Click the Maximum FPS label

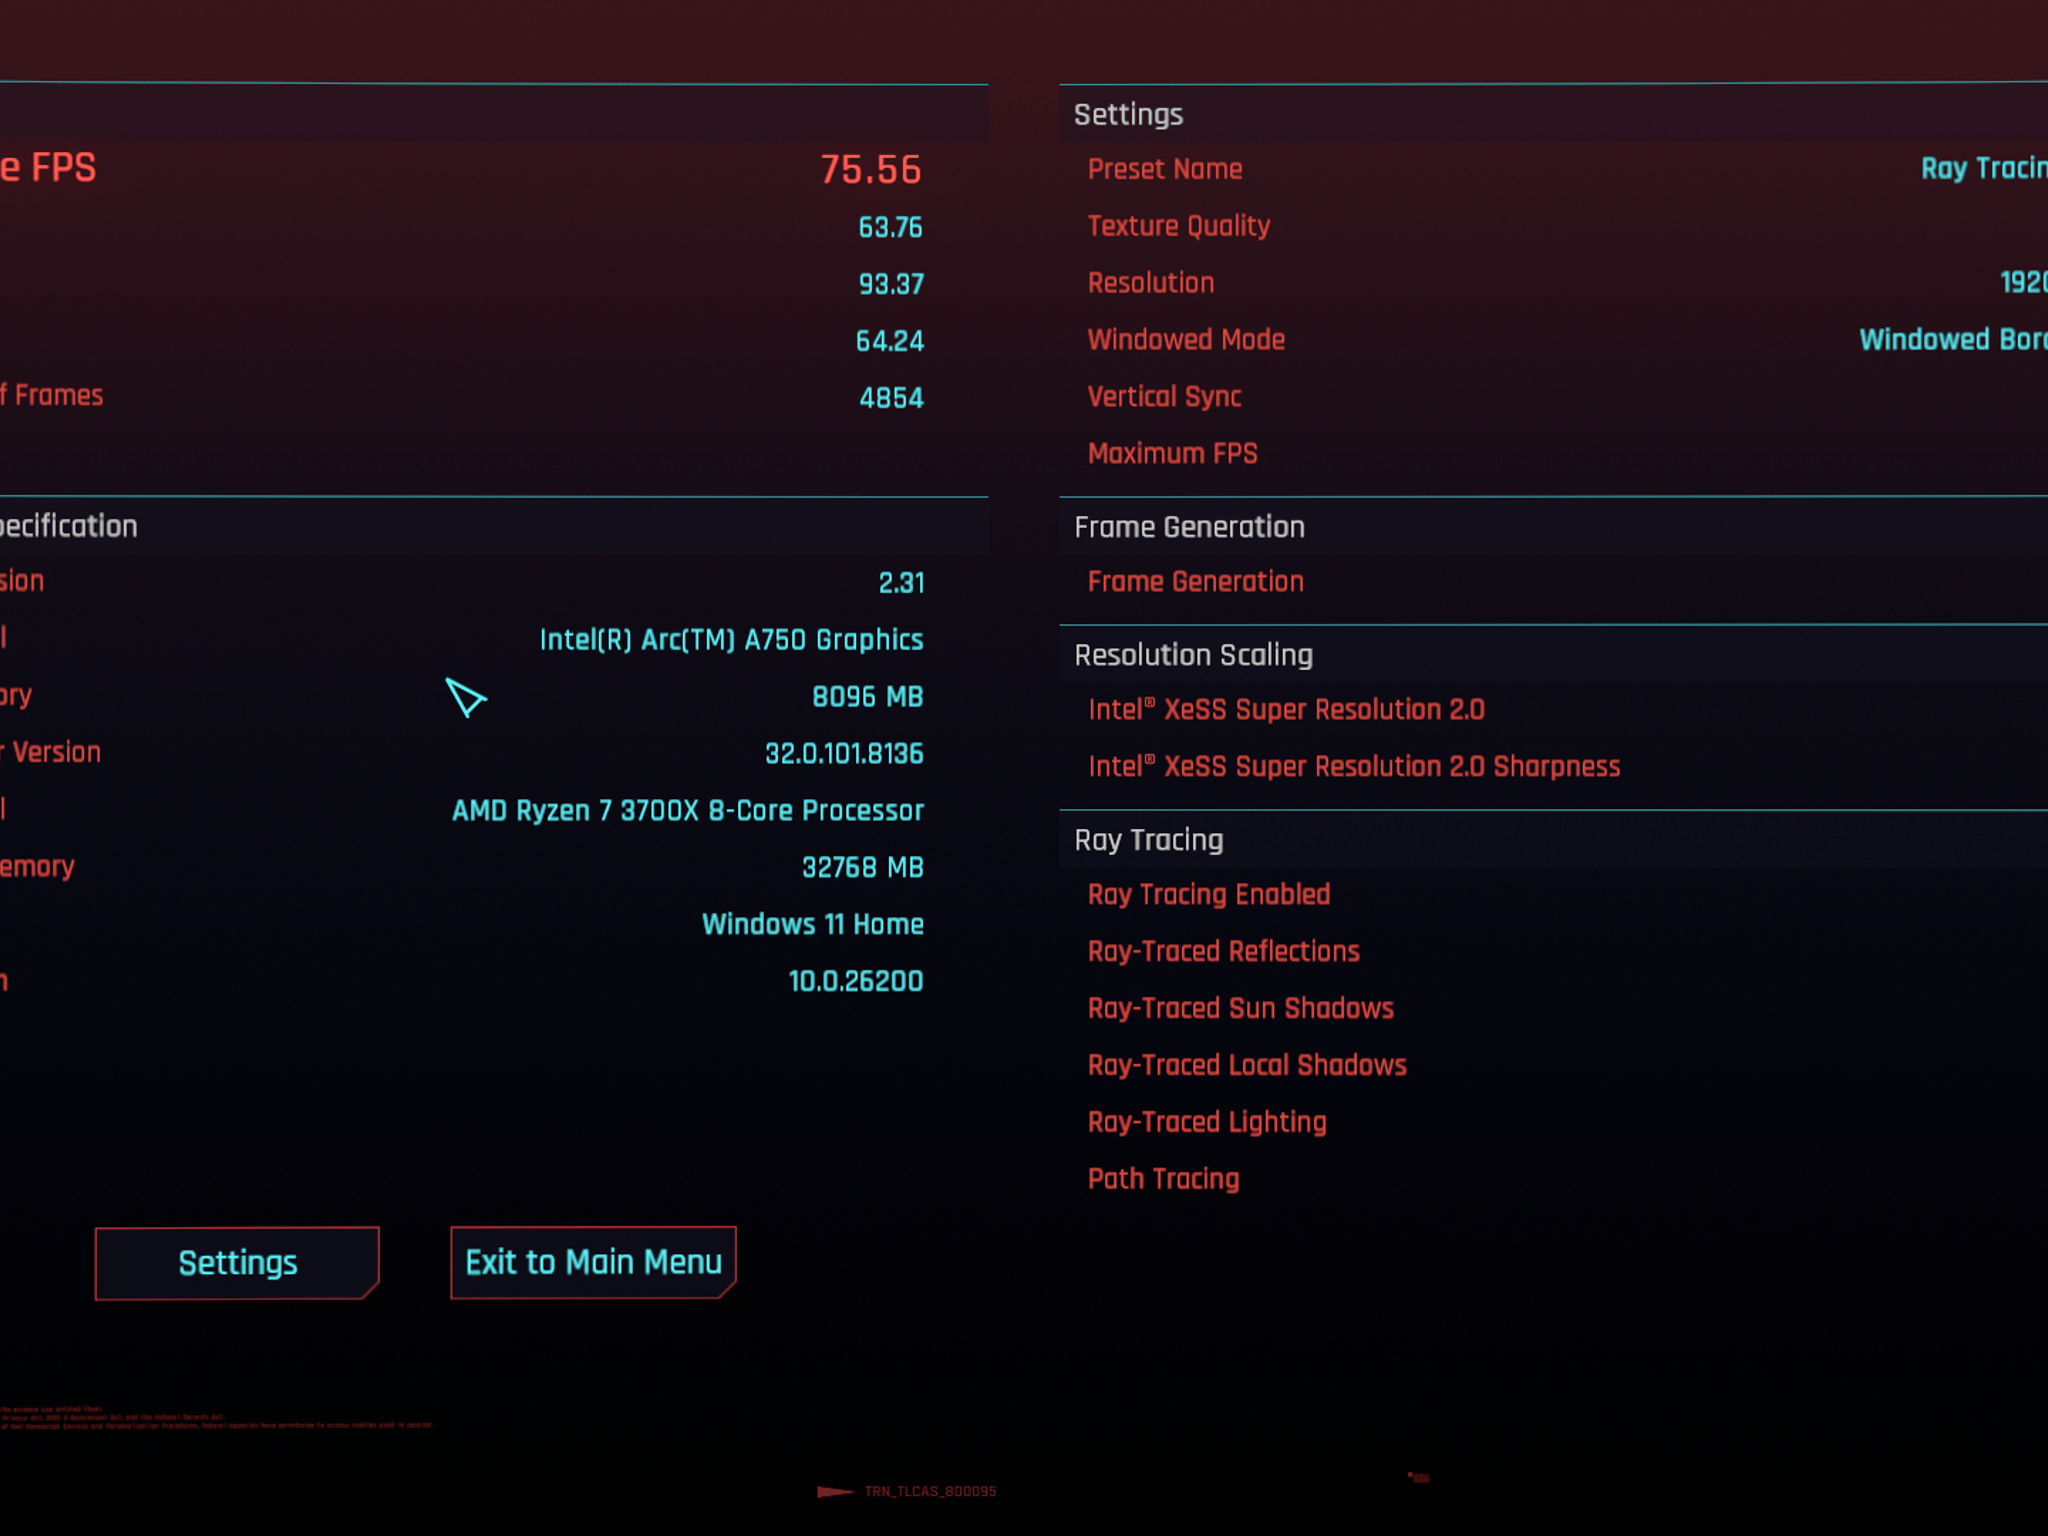click(x=1172, y=454)
